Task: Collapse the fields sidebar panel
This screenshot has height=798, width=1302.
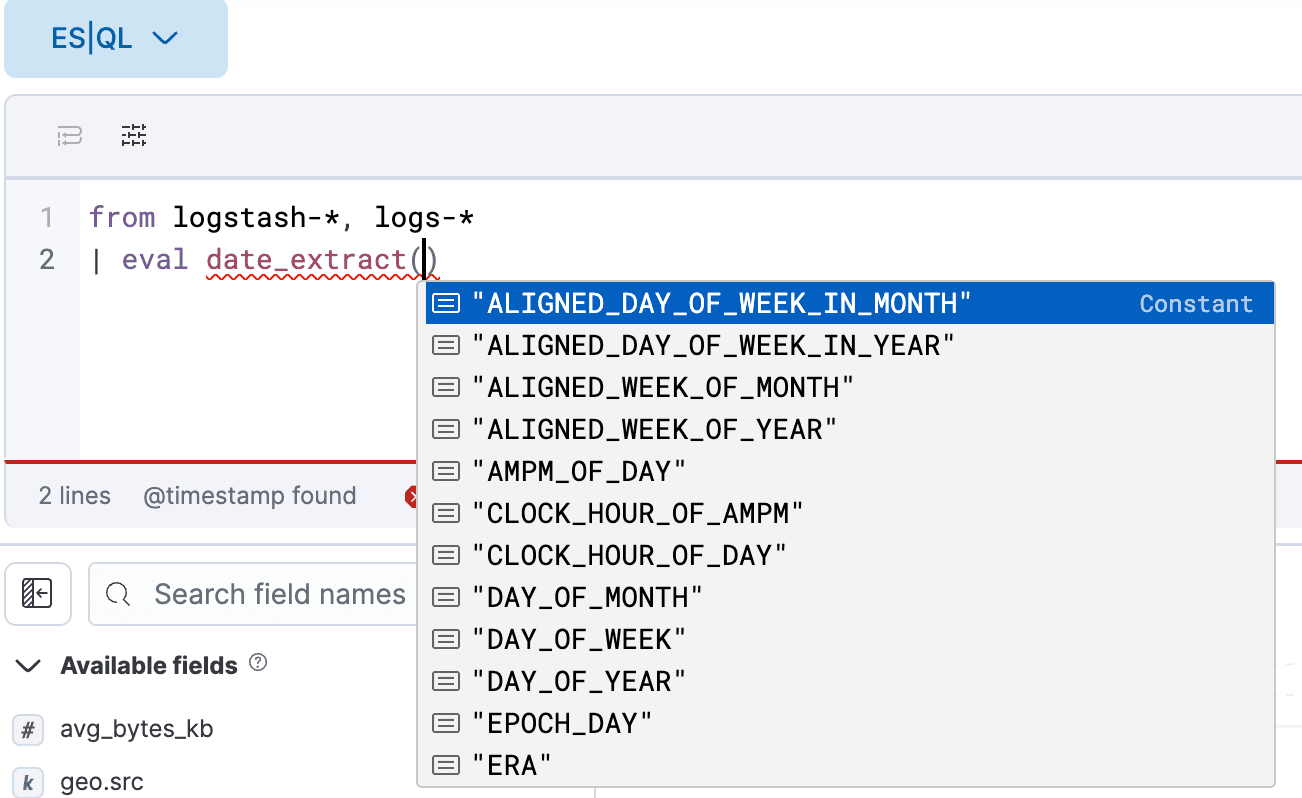Action: point(37,593)
